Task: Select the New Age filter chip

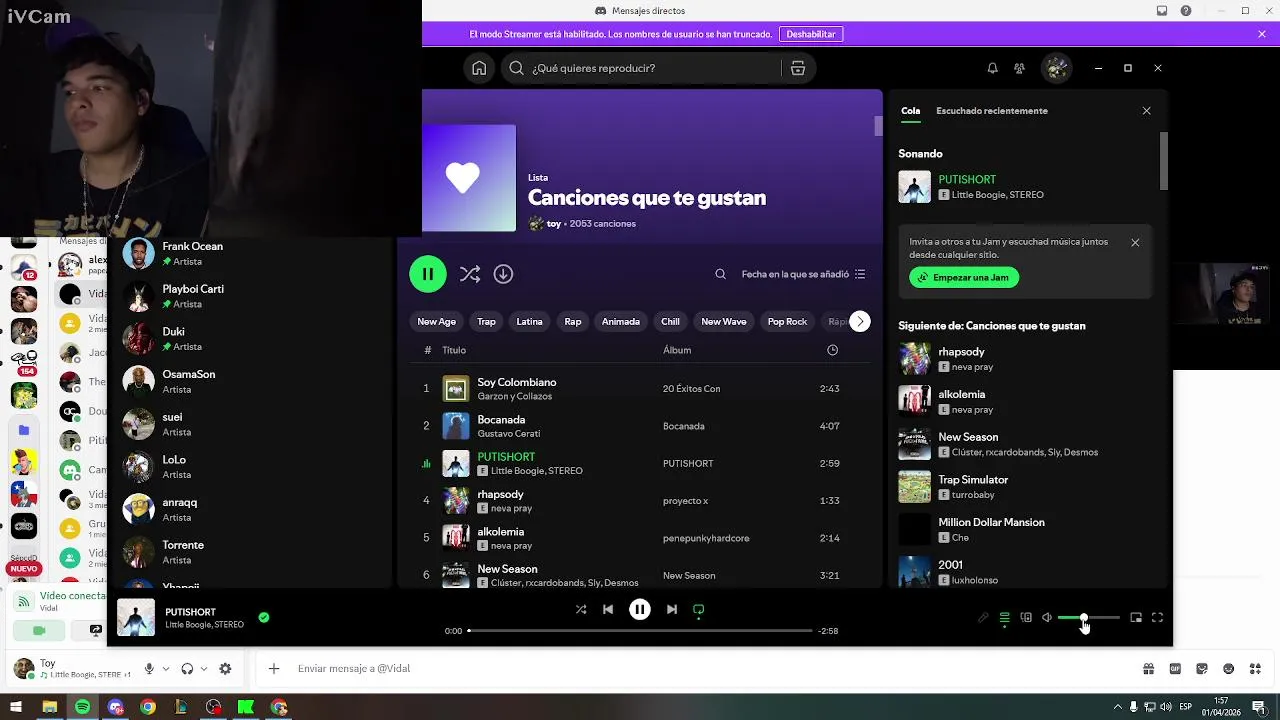Action: tap(436, 322)
